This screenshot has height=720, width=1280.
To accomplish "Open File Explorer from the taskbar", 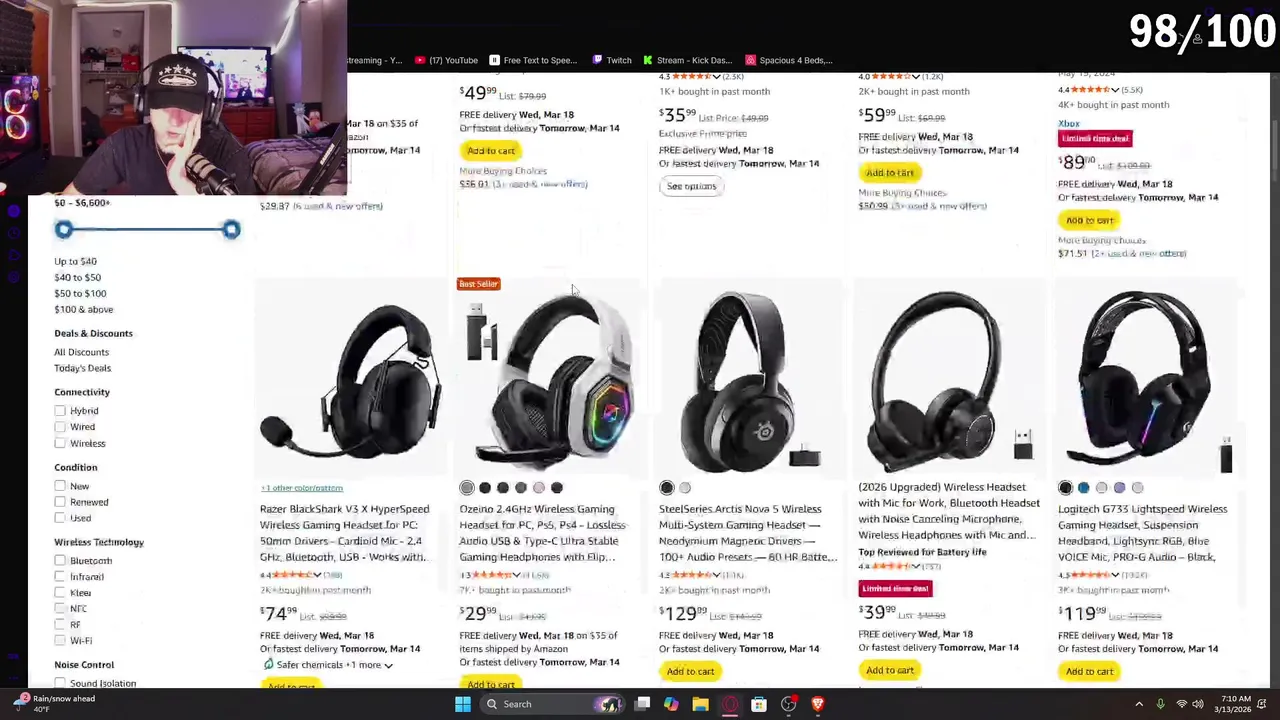I will click(701, 704).
